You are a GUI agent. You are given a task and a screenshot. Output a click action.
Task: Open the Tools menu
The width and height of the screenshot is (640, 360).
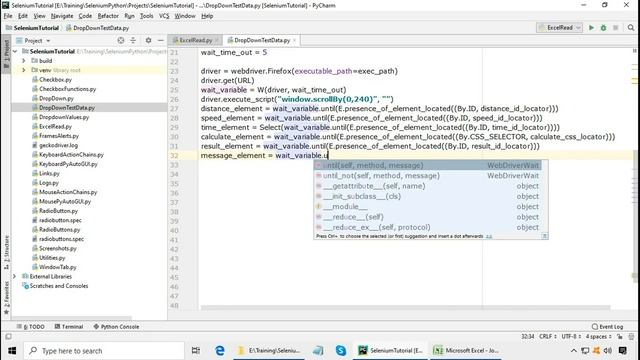[147, 16]
